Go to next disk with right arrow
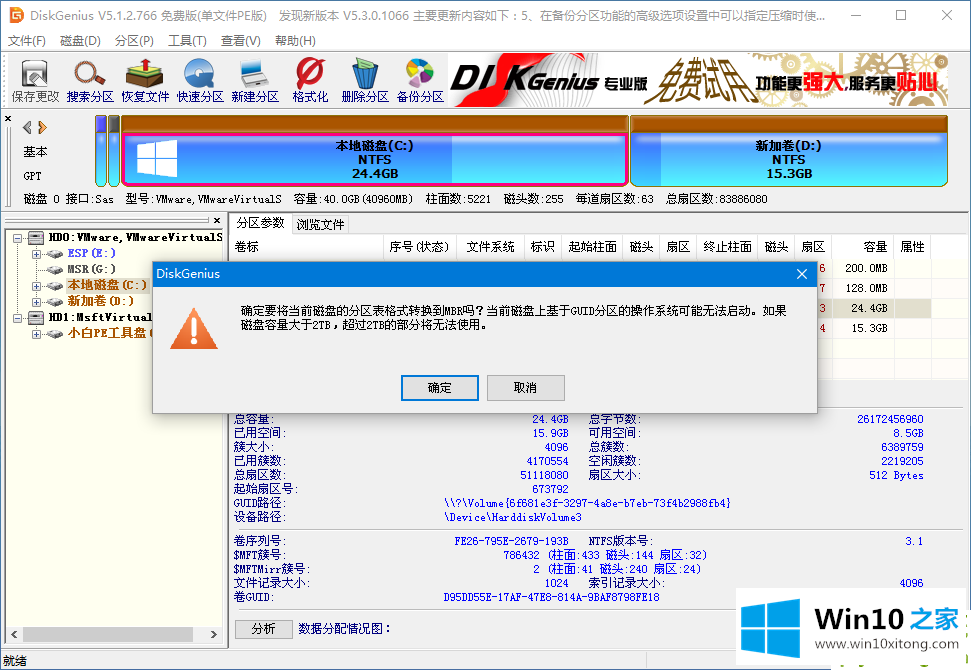Viewport: 971px width, 670px height. [42, 128]
